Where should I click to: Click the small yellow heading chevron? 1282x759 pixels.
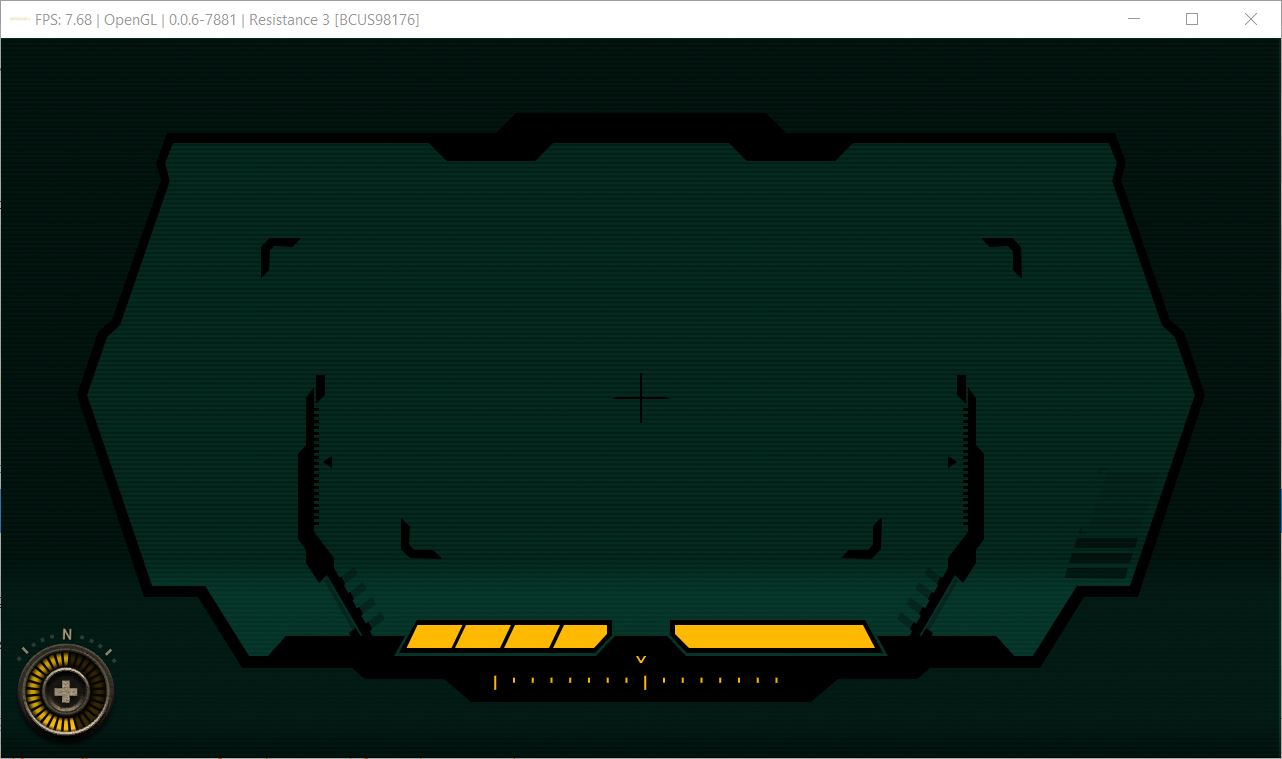coord(641,660)
